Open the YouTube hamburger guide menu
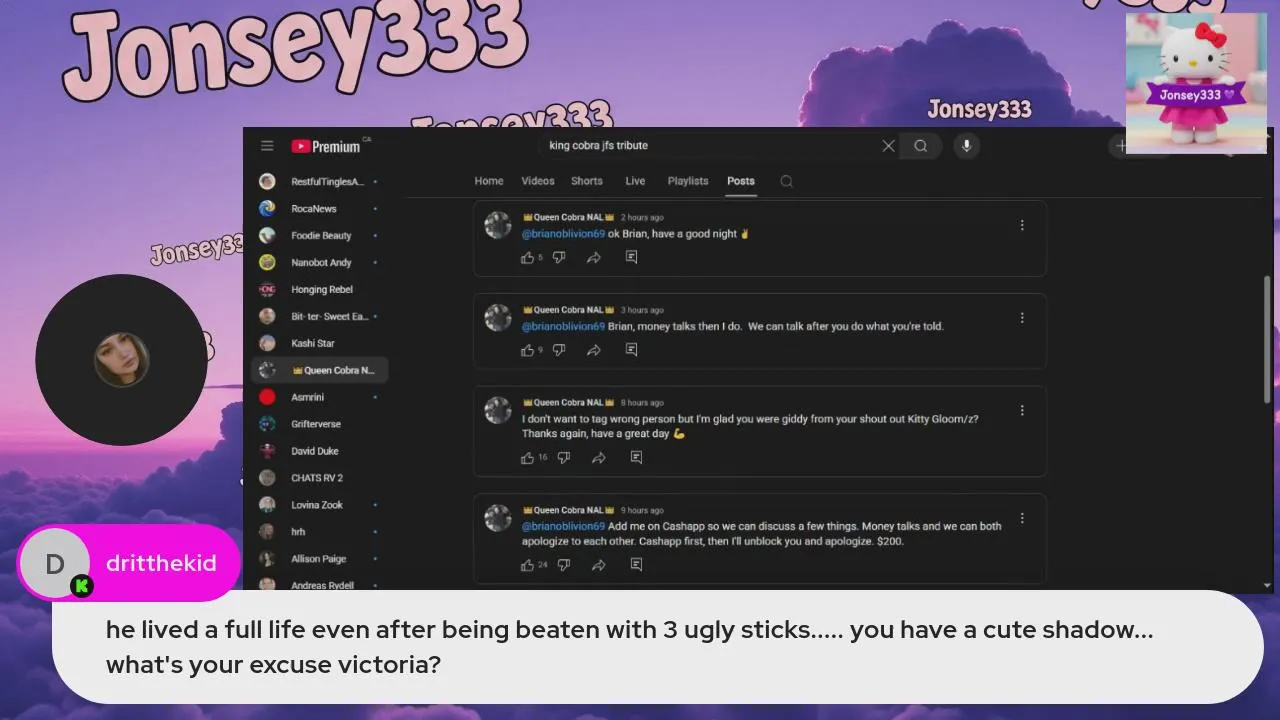 267,146
